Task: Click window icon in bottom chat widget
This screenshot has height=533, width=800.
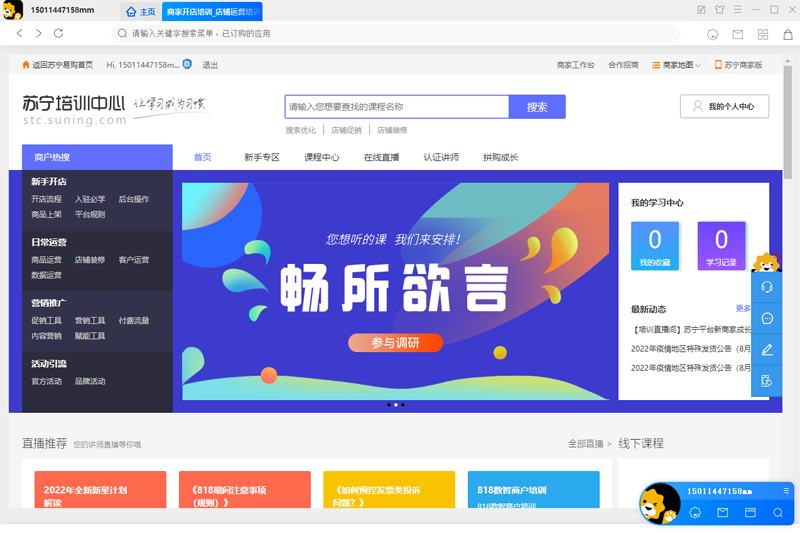Action: [750, 513]
